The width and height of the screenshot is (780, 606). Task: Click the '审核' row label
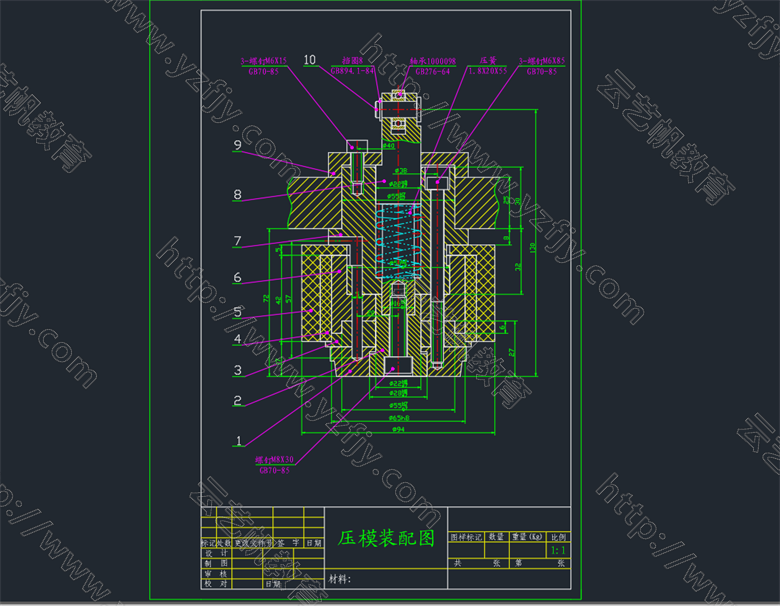click(x=216, y=574)
